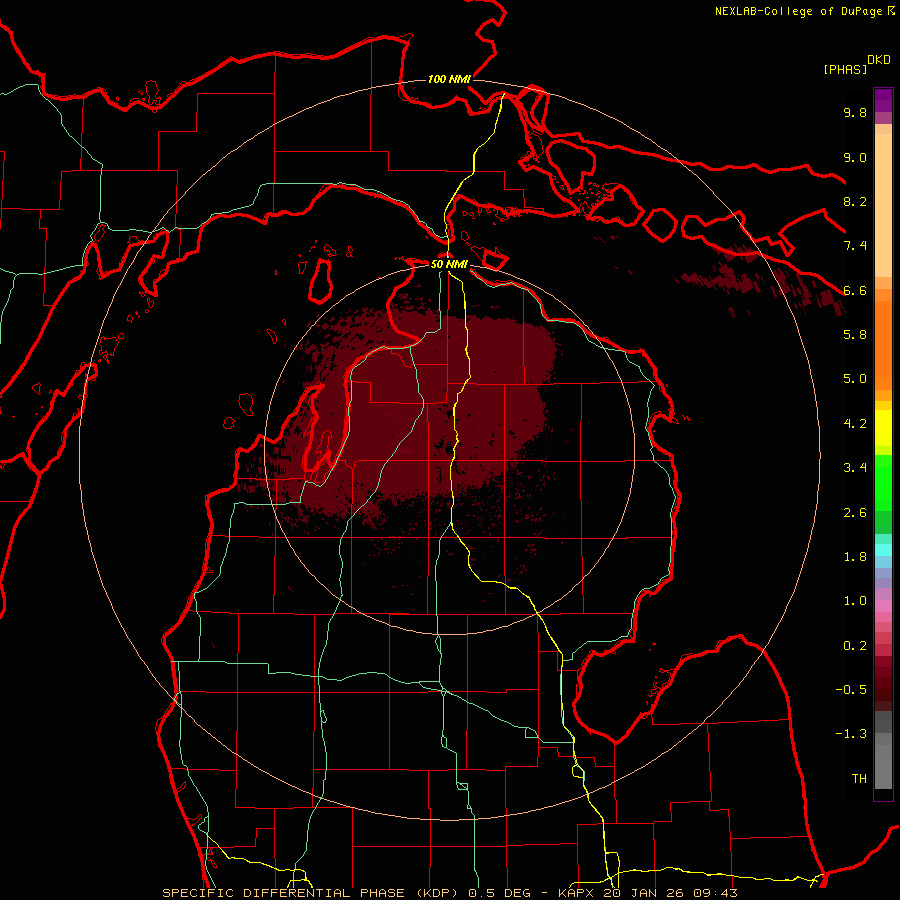This screenshot has height=900, width=900.
Task: Click the 100 NMI range ring label
Action: (x=449, y=79)
